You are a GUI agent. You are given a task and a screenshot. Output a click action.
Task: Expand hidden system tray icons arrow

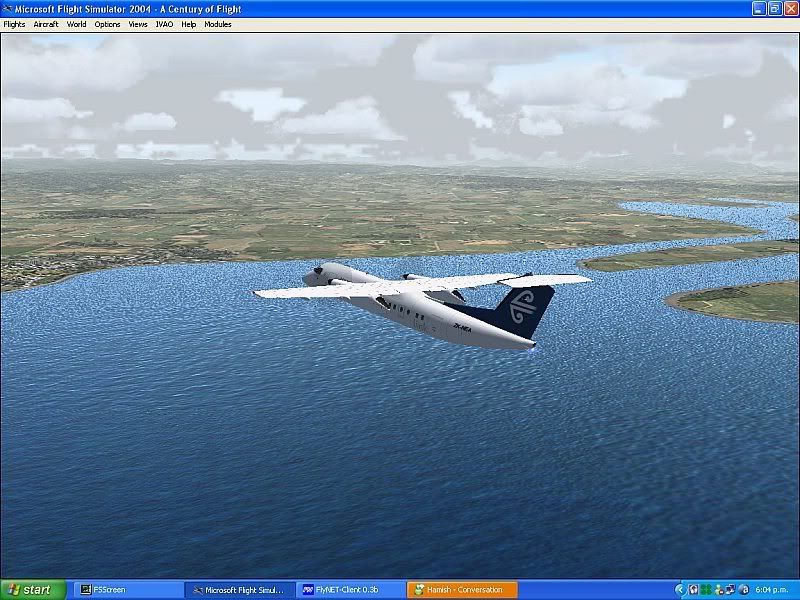(x=680, y=590)
